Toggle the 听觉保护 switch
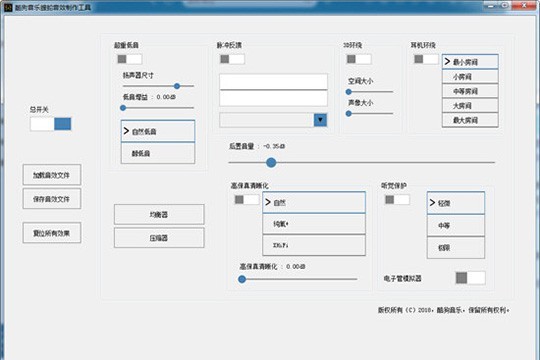540x360 pixels. click(397, 199)
